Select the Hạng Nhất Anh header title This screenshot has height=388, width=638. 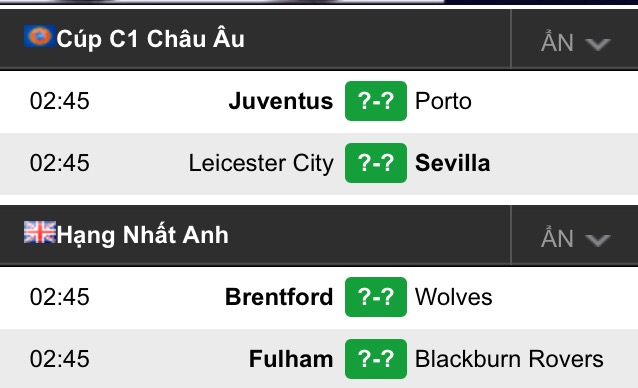pyautogui.click(x=142, y=235)
